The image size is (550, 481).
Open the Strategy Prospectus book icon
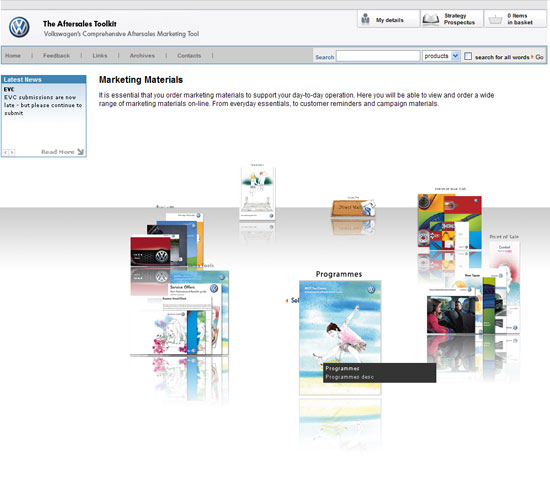pos(430,19)
